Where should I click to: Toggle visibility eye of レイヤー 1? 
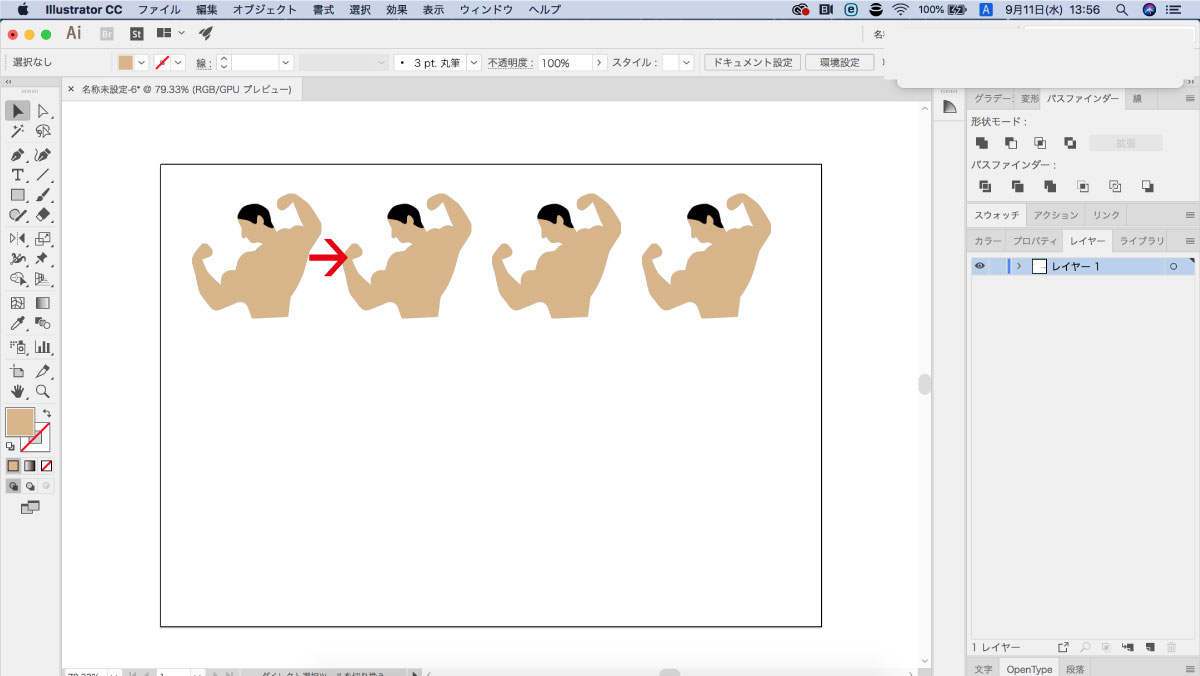[980, 266]
